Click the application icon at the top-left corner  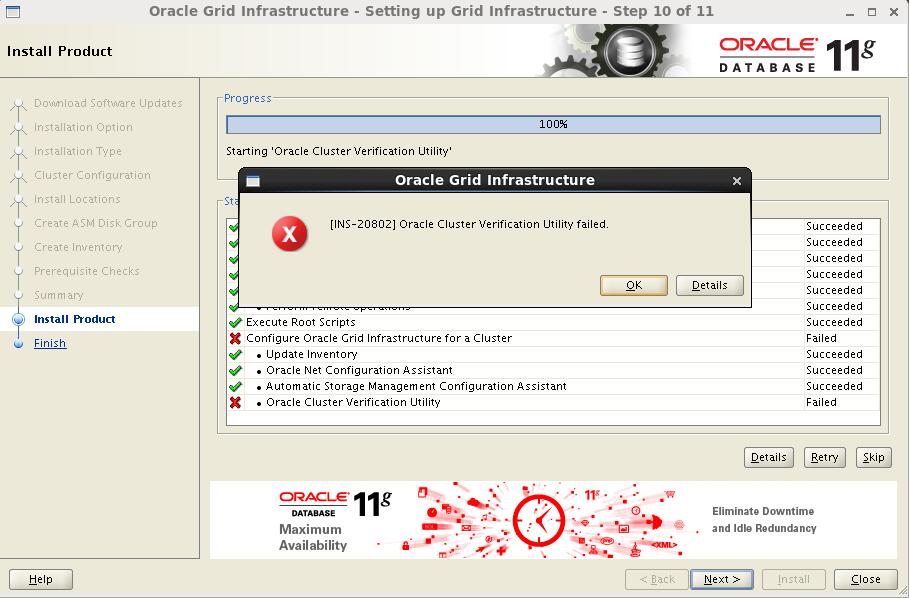[12, 11]
